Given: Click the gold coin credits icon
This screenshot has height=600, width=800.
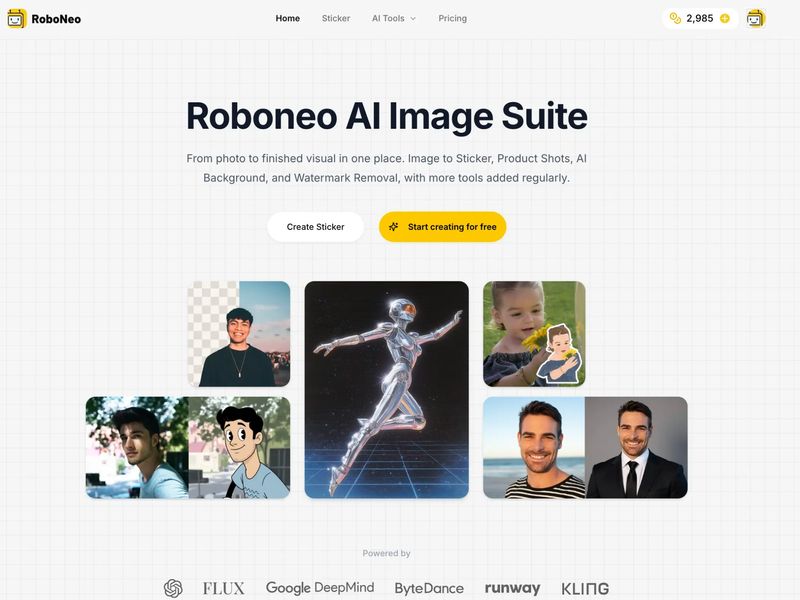Looking at the screenshot, I should 675,18.
